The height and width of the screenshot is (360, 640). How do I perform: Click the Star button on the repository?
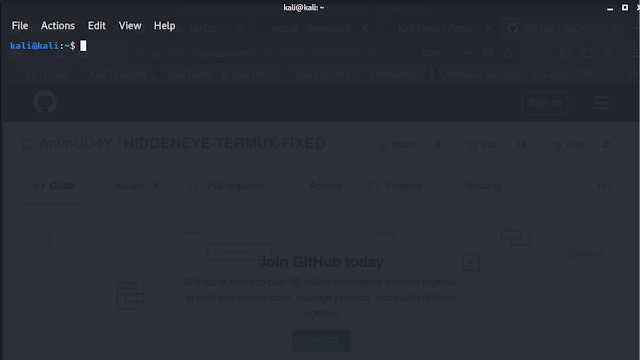click(x=483, y=145)
